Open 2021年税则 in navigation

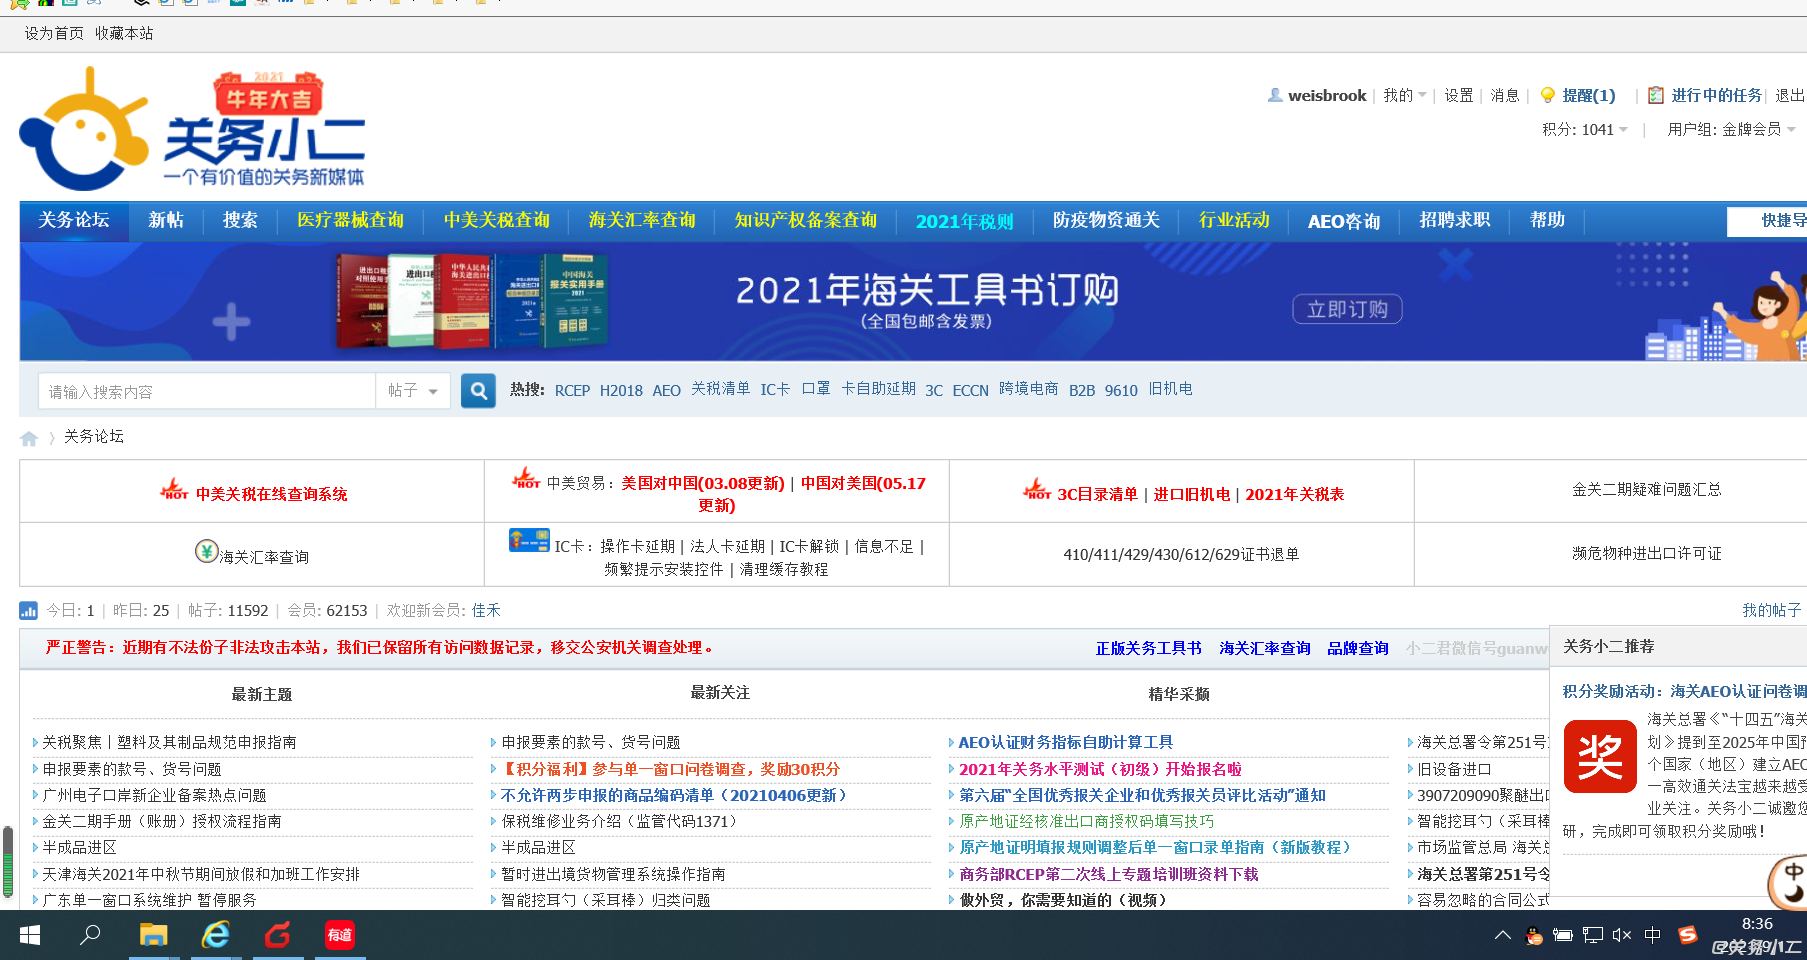click(965, 221)
